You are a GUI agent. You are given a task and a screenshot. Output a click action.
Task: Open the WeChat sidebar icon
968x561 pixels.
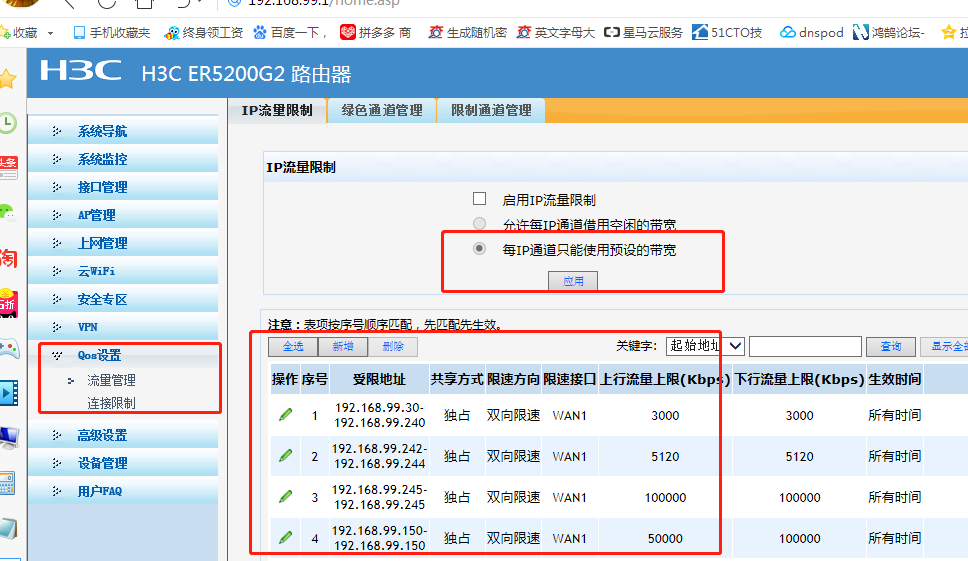(7, 214)
